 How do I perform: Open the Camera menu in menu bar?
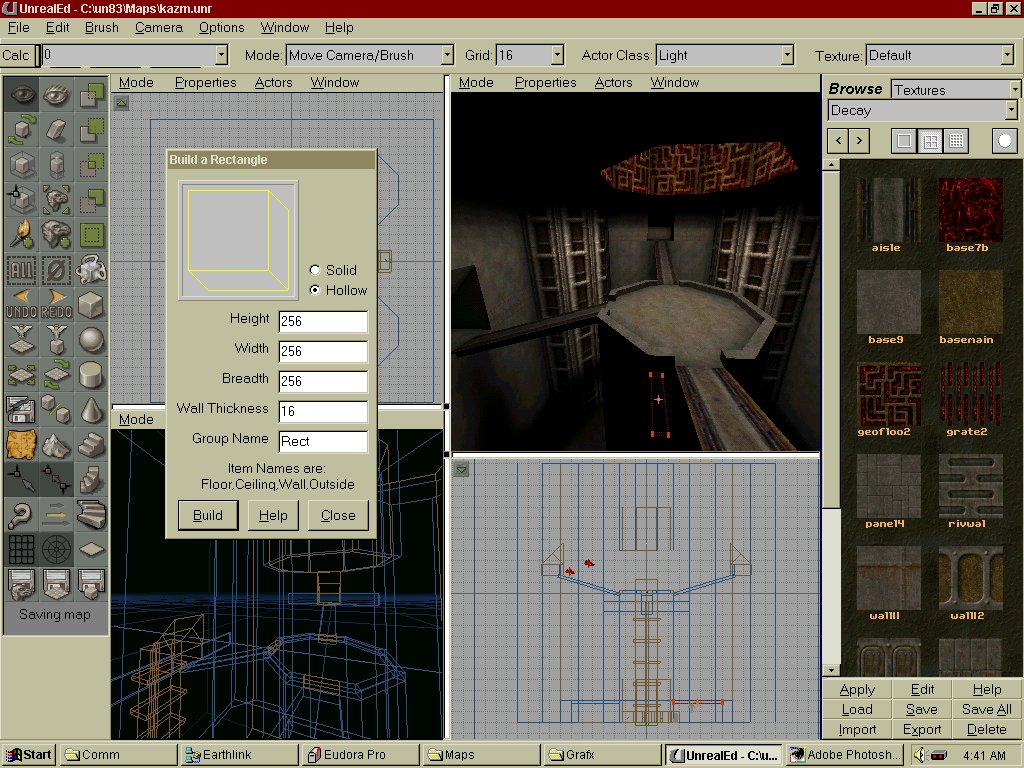pos(158,27)
